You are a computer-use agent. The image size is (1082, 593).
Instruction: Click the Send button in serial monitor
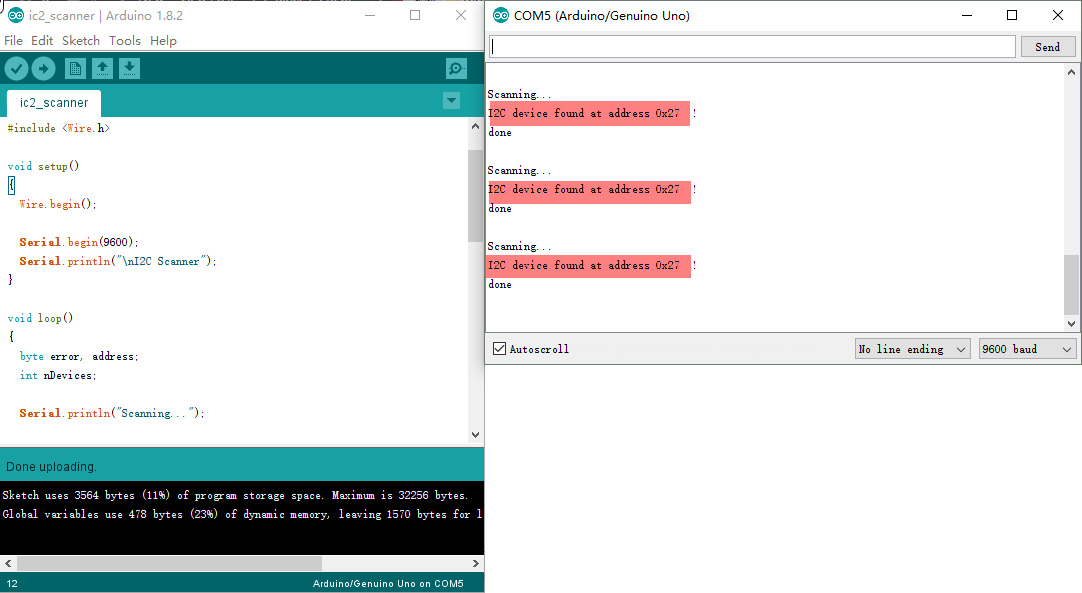coord(1047,47)
